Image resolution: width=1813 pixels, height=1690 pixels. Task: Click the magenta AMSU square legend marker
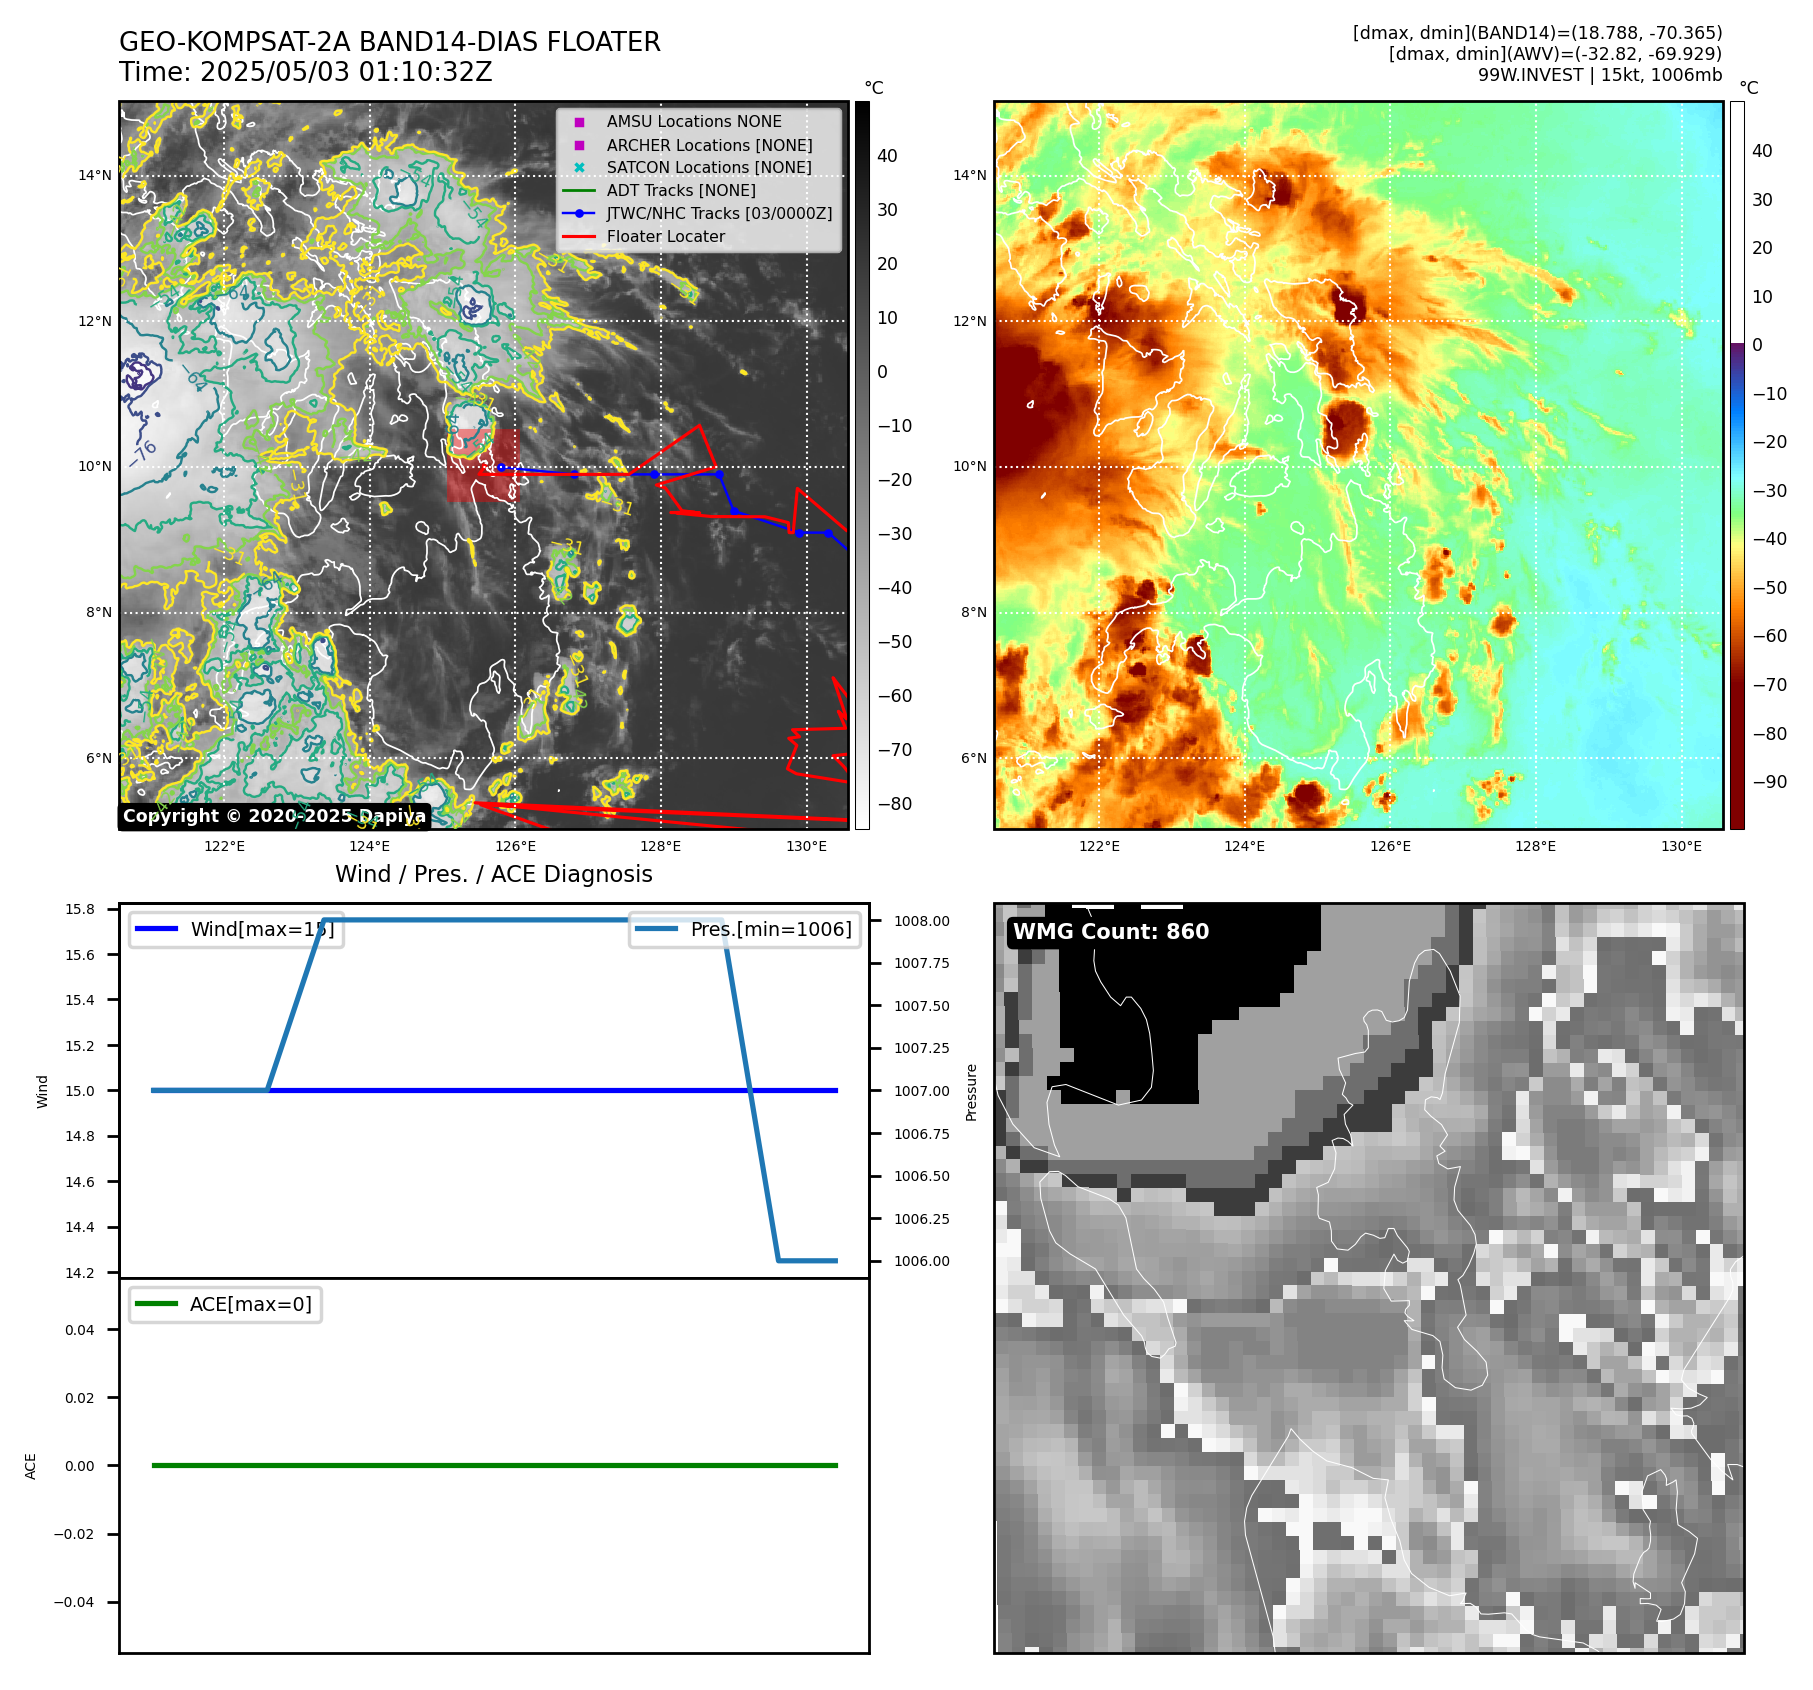[579, 122]
